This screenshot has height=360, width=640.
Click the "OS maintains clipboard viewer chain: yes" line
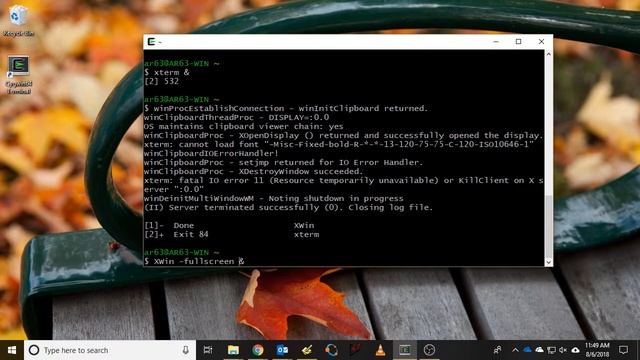point(244,127)
